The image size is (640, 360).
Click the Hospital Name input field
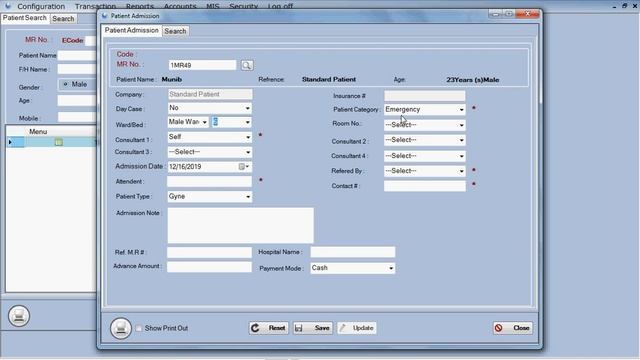tap(353, 252)
